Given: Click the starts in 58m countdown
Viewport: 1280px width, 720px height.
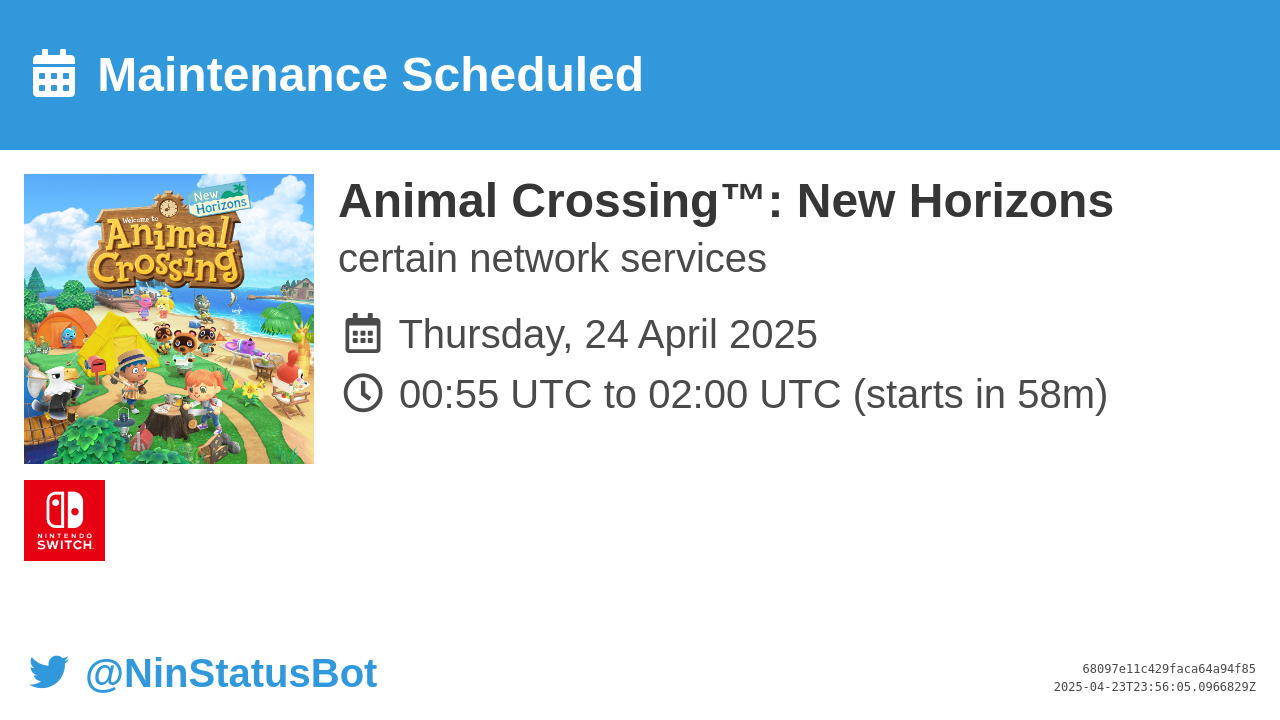Looking at the screenshot, I should tap(980, 394).
